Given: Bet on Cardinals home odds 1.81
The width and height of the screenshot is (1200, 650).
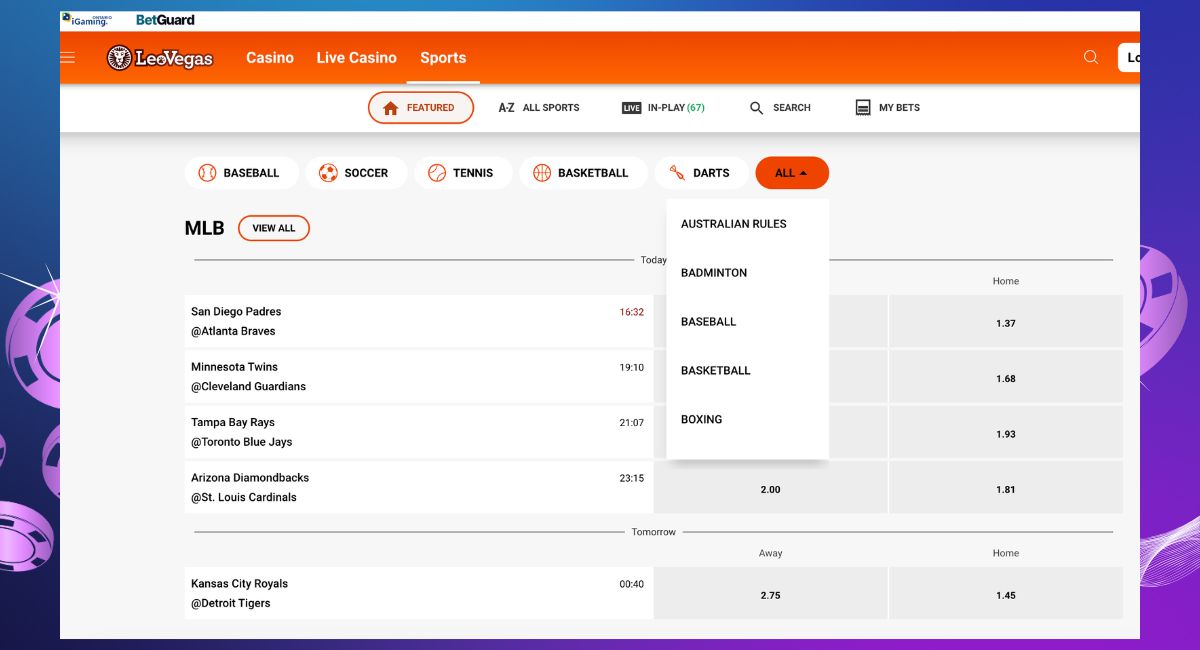Looking at the screenshot, I should pyautogui.click(x=1006, y=488).
